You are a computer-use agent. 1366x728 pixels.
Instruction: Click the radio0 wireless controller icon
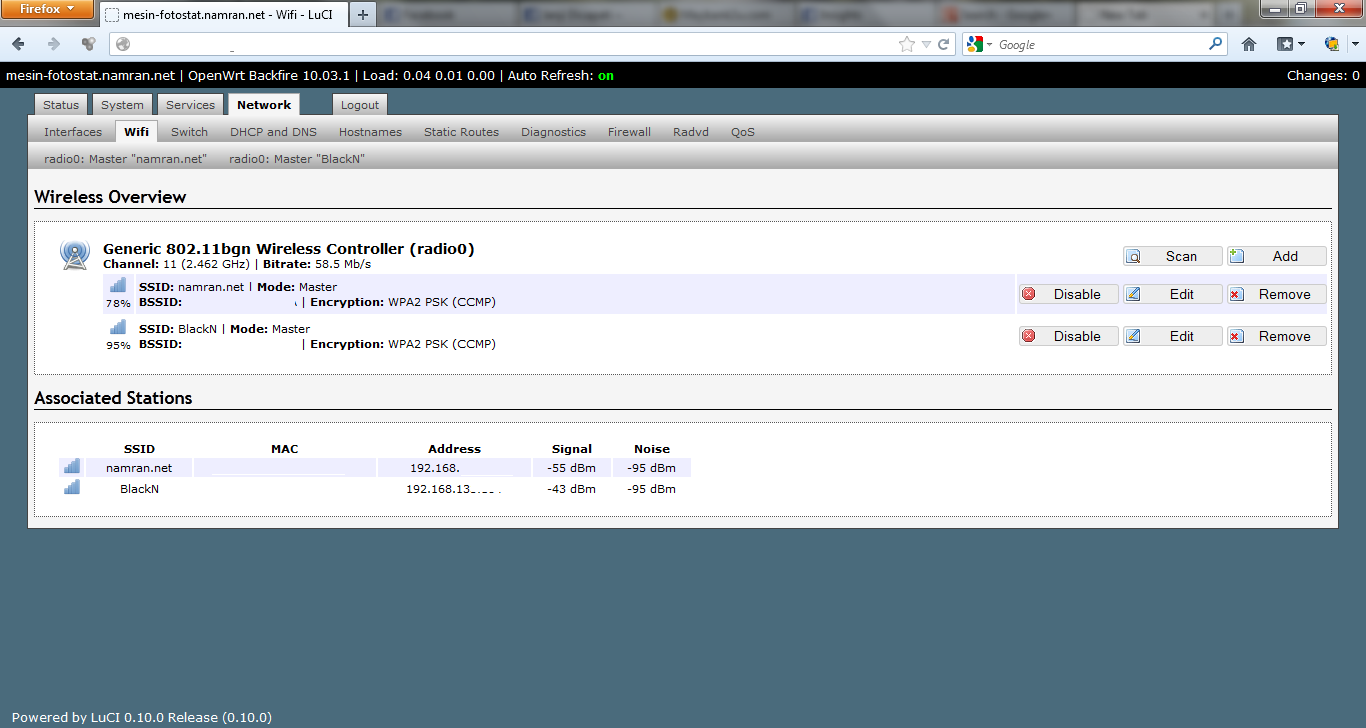click(74, 255)
